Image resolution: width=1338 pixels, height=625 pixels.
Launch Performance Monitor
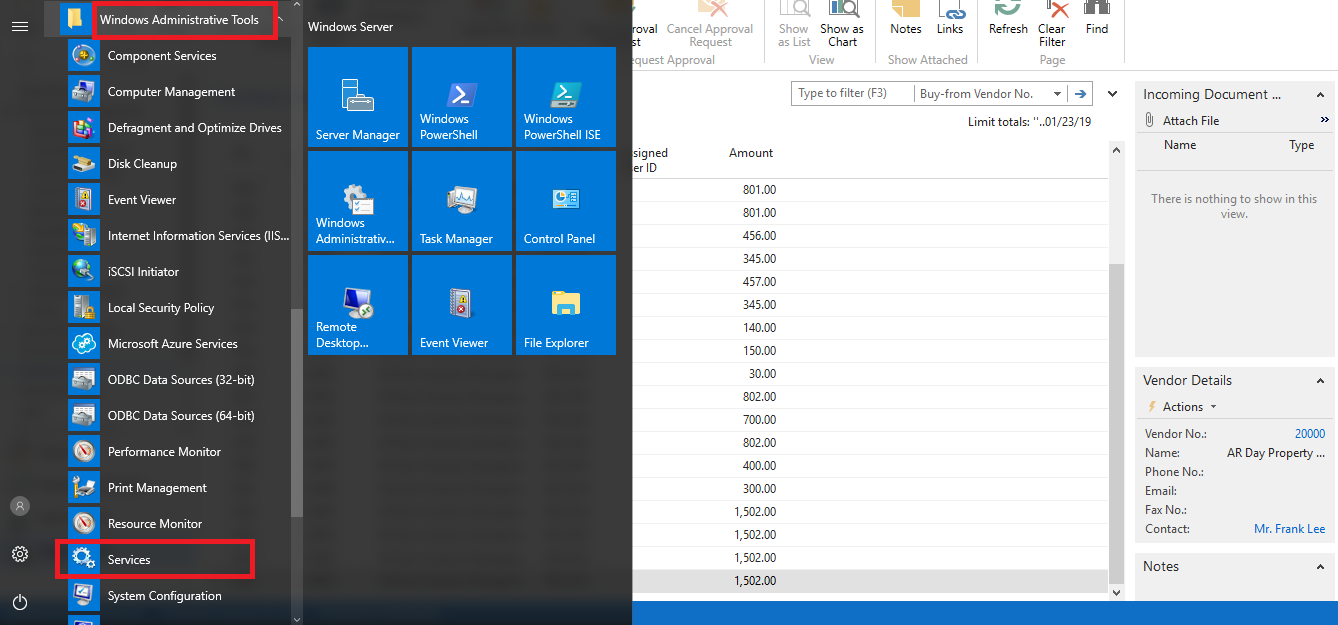(178, 452)
